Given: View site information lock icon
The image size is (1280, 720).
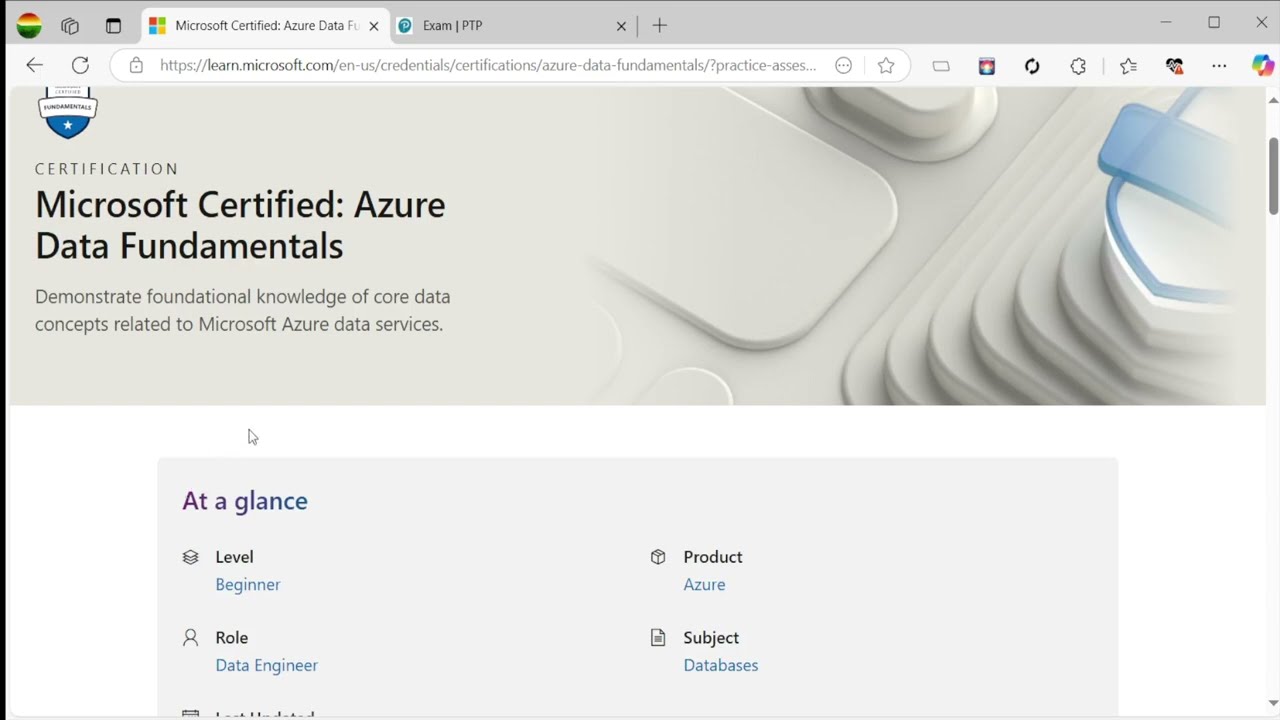Looking at the screenshot, I should tap(136, 65).
